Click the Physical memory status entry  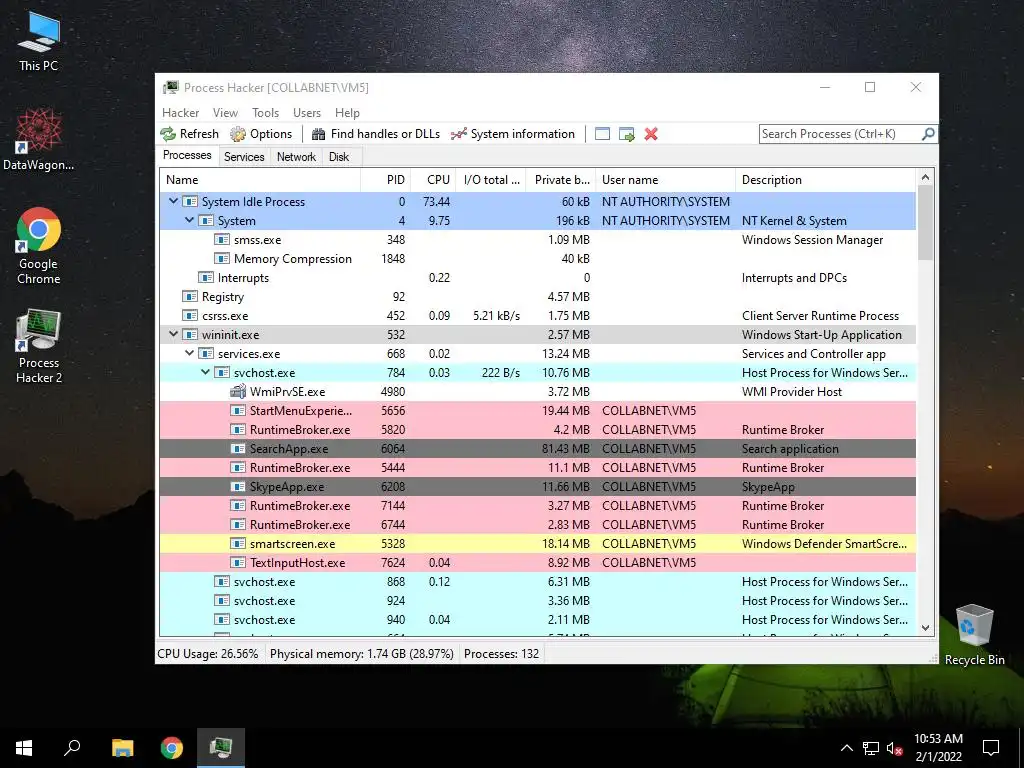click(x=362, y=654)
